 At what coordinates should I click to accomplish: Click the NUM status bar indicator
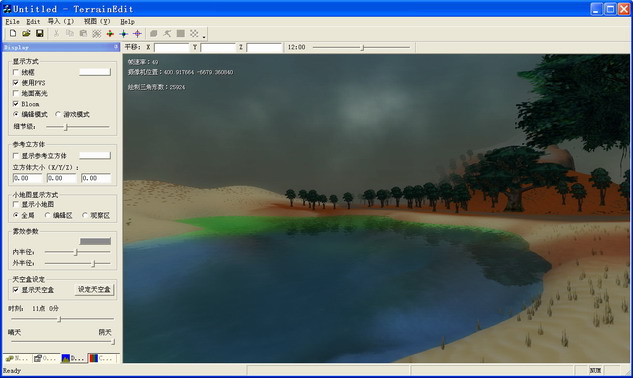click(x=595, y=370)
